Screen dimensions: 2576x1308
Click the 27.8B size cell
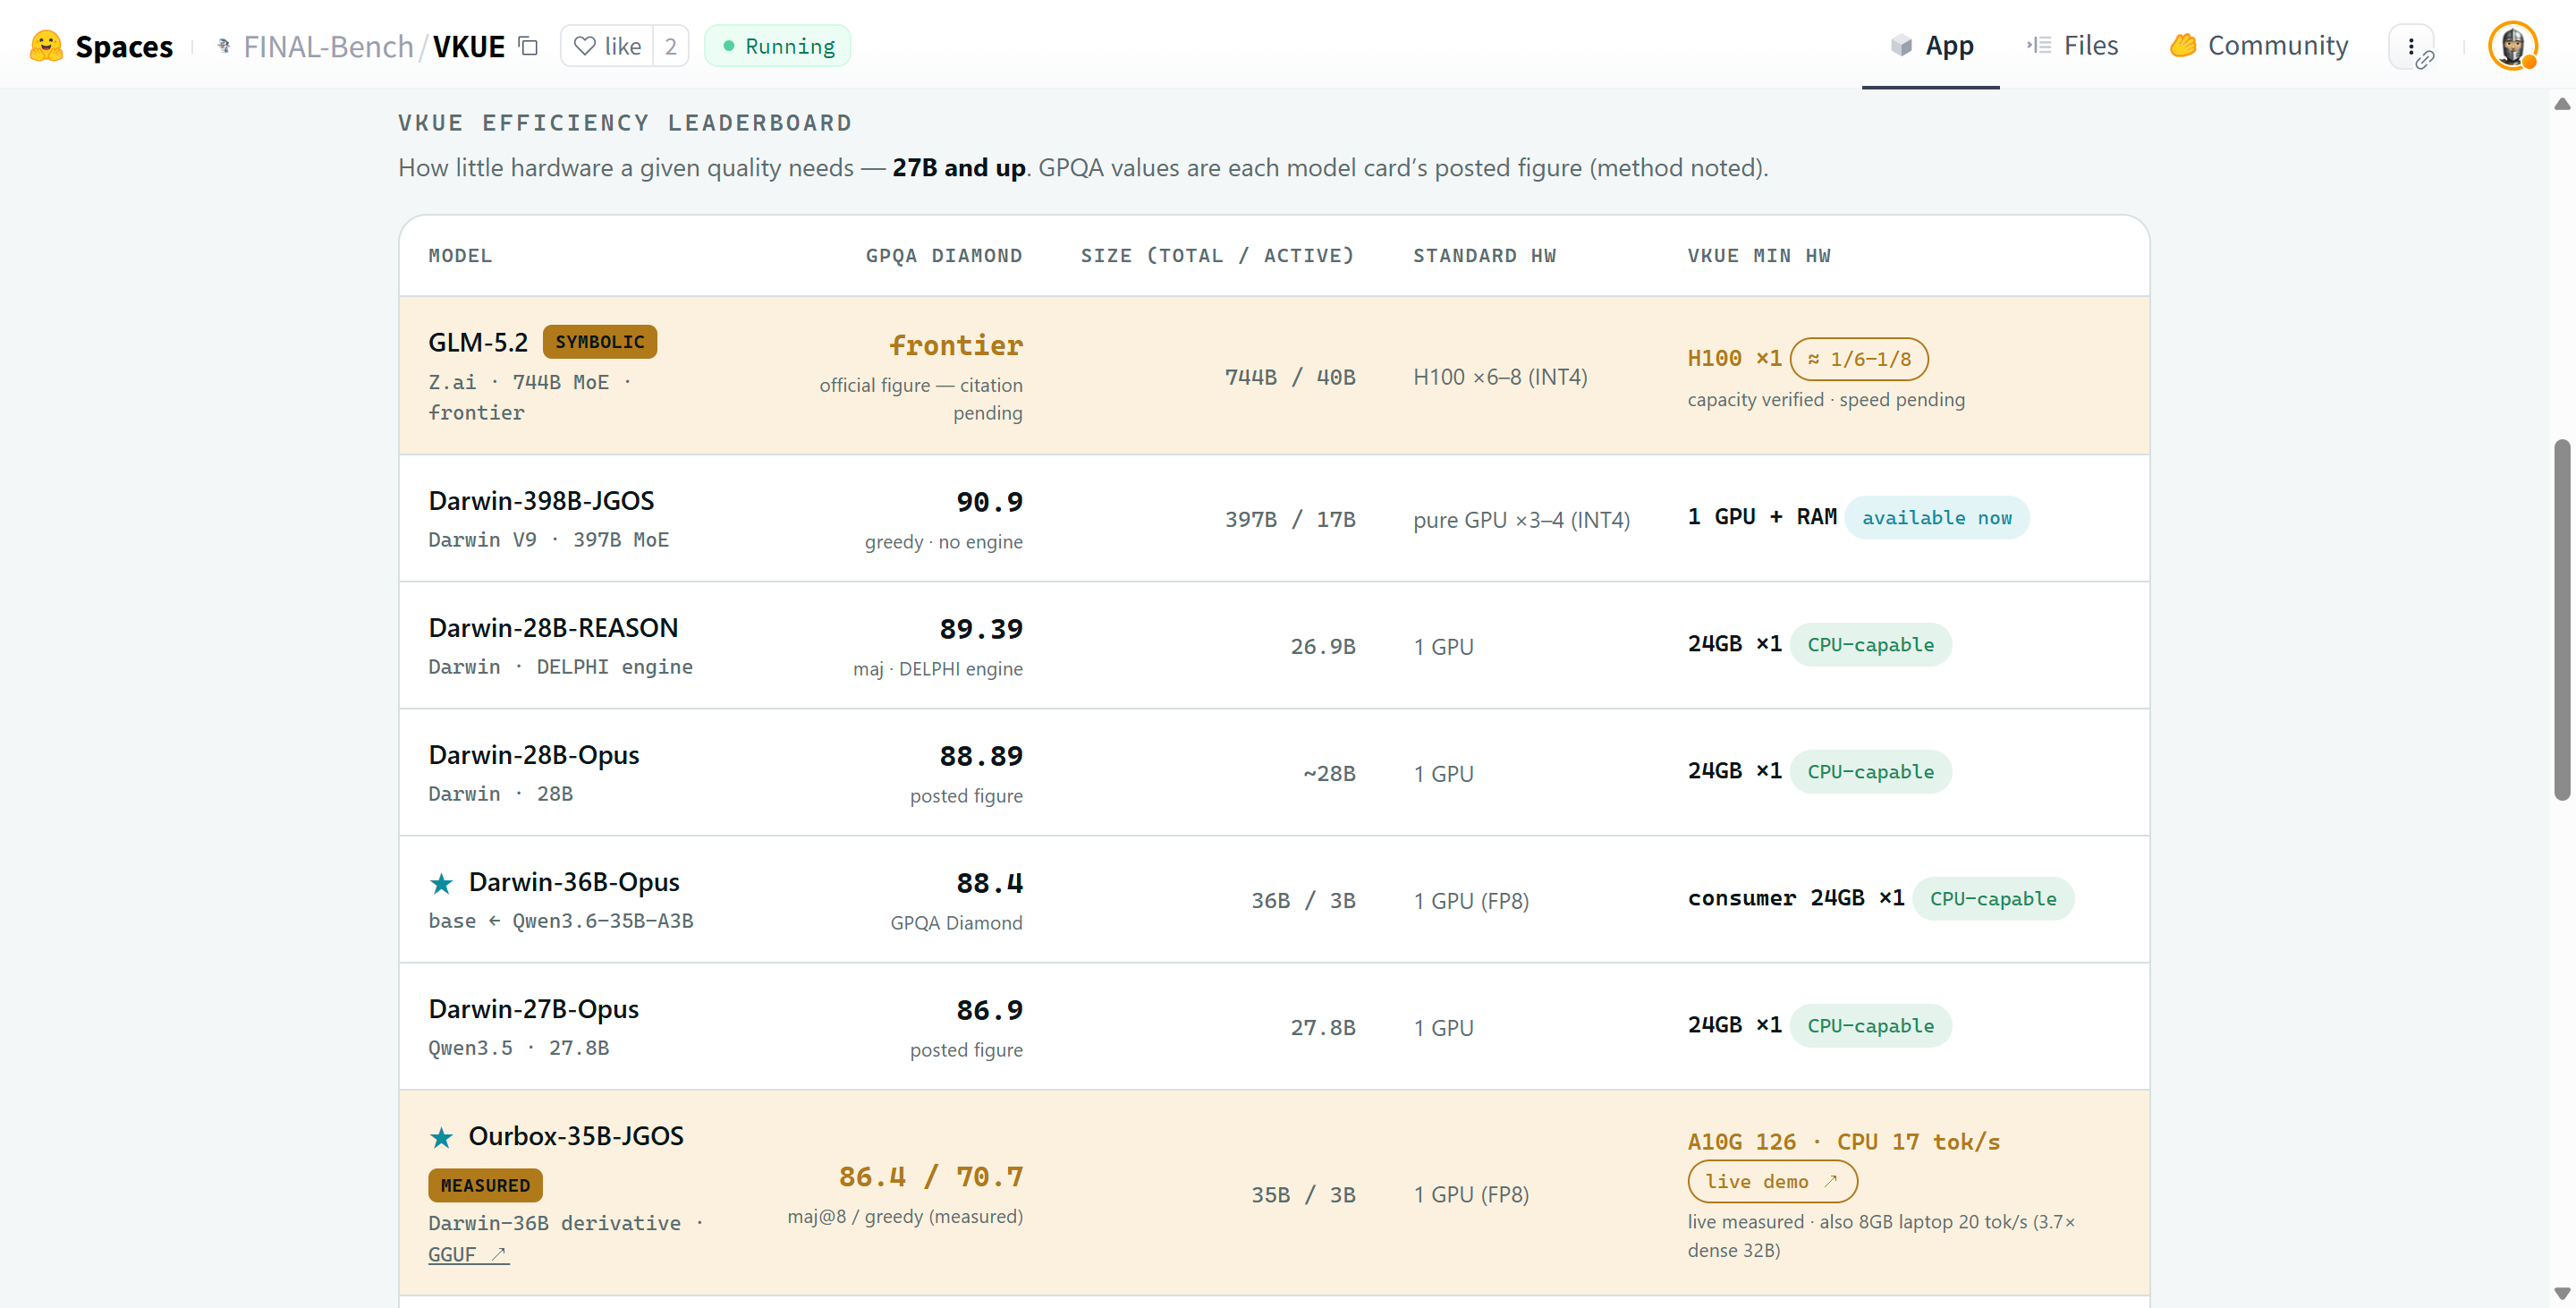pos(1323,1027)
